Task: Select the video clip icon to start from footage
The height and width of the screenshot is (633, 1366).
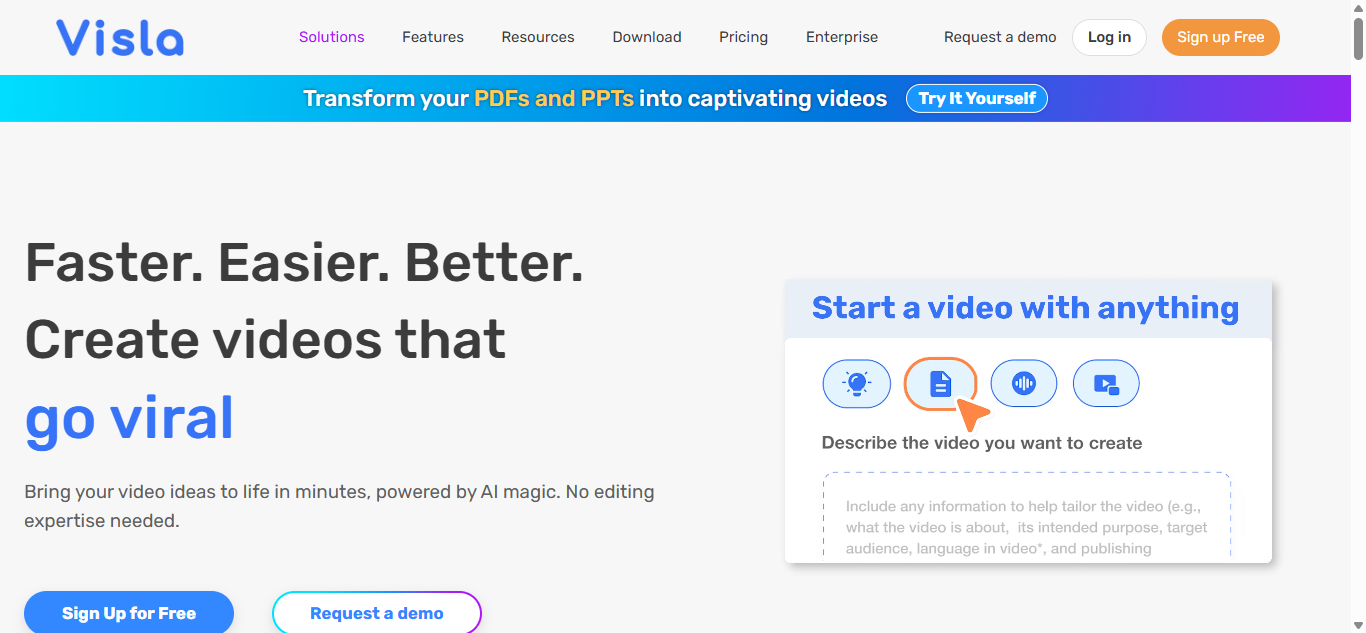Action: 1106,383
